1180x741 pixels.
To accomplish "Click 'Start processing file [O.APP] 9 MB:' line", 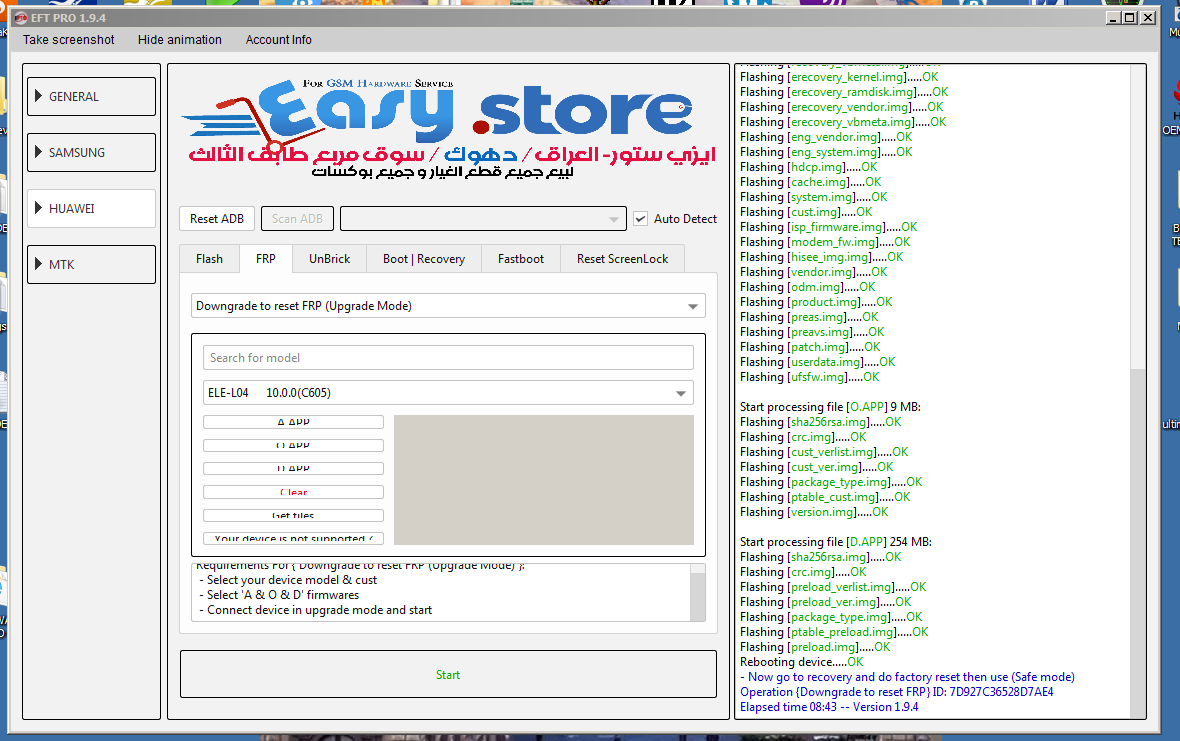I will point(830,407).
